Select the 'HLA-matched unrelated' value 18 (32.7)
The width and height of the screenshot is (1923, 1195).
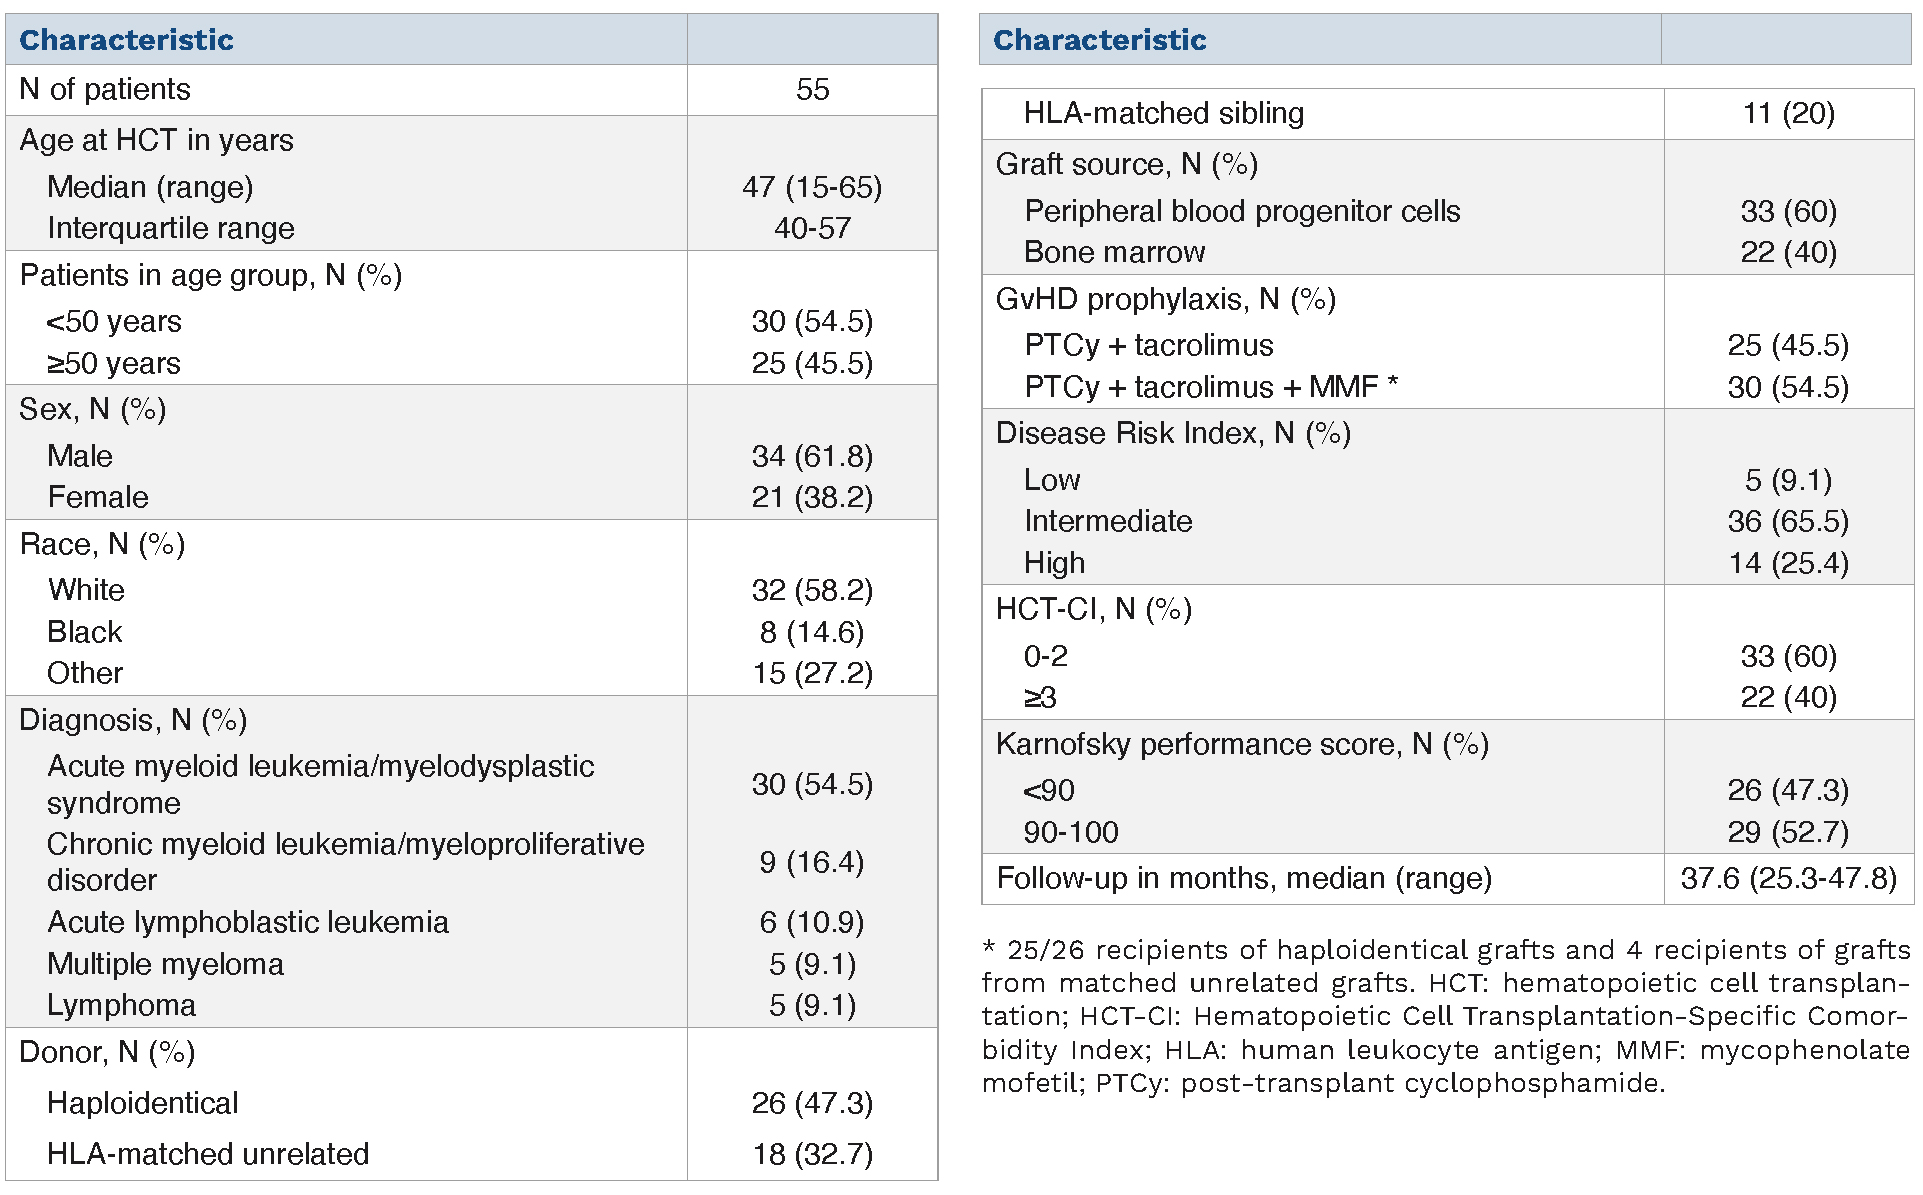(x=812, y=1154)
